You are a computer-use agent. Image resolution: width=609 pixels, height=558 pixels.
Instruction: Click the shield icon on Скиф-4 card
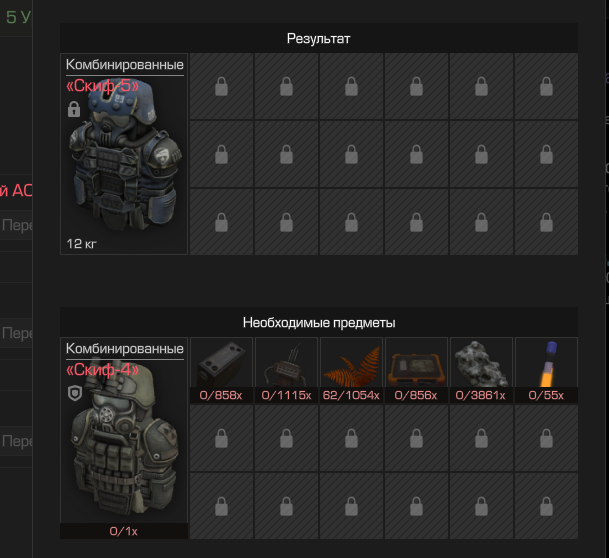pos(75,393)
